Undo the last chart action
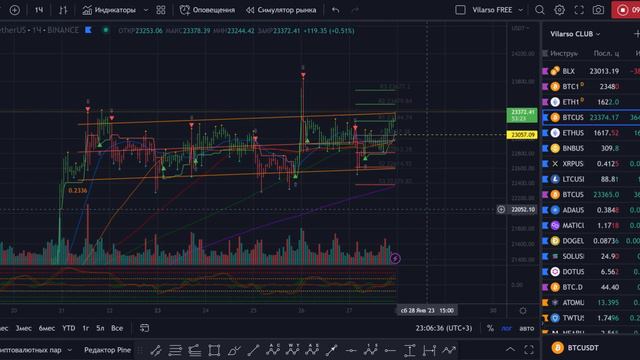This screenshot has height=360, width=640. click(x=336, y=10)
